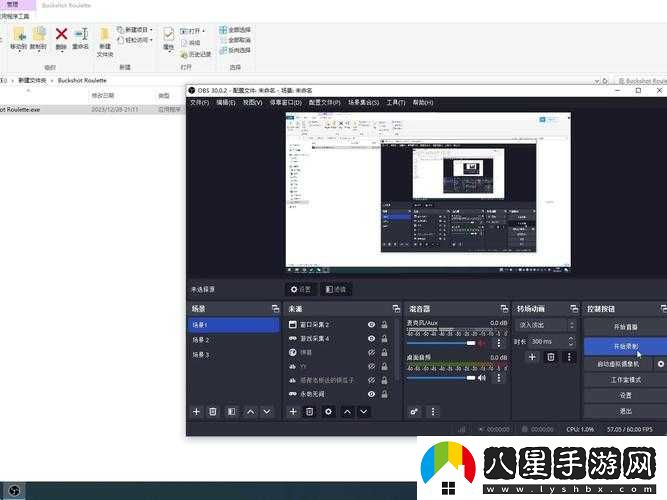Remove the transition with the trash icon
This screenshot has height=500, width=667.
click(x=550, y=357)
